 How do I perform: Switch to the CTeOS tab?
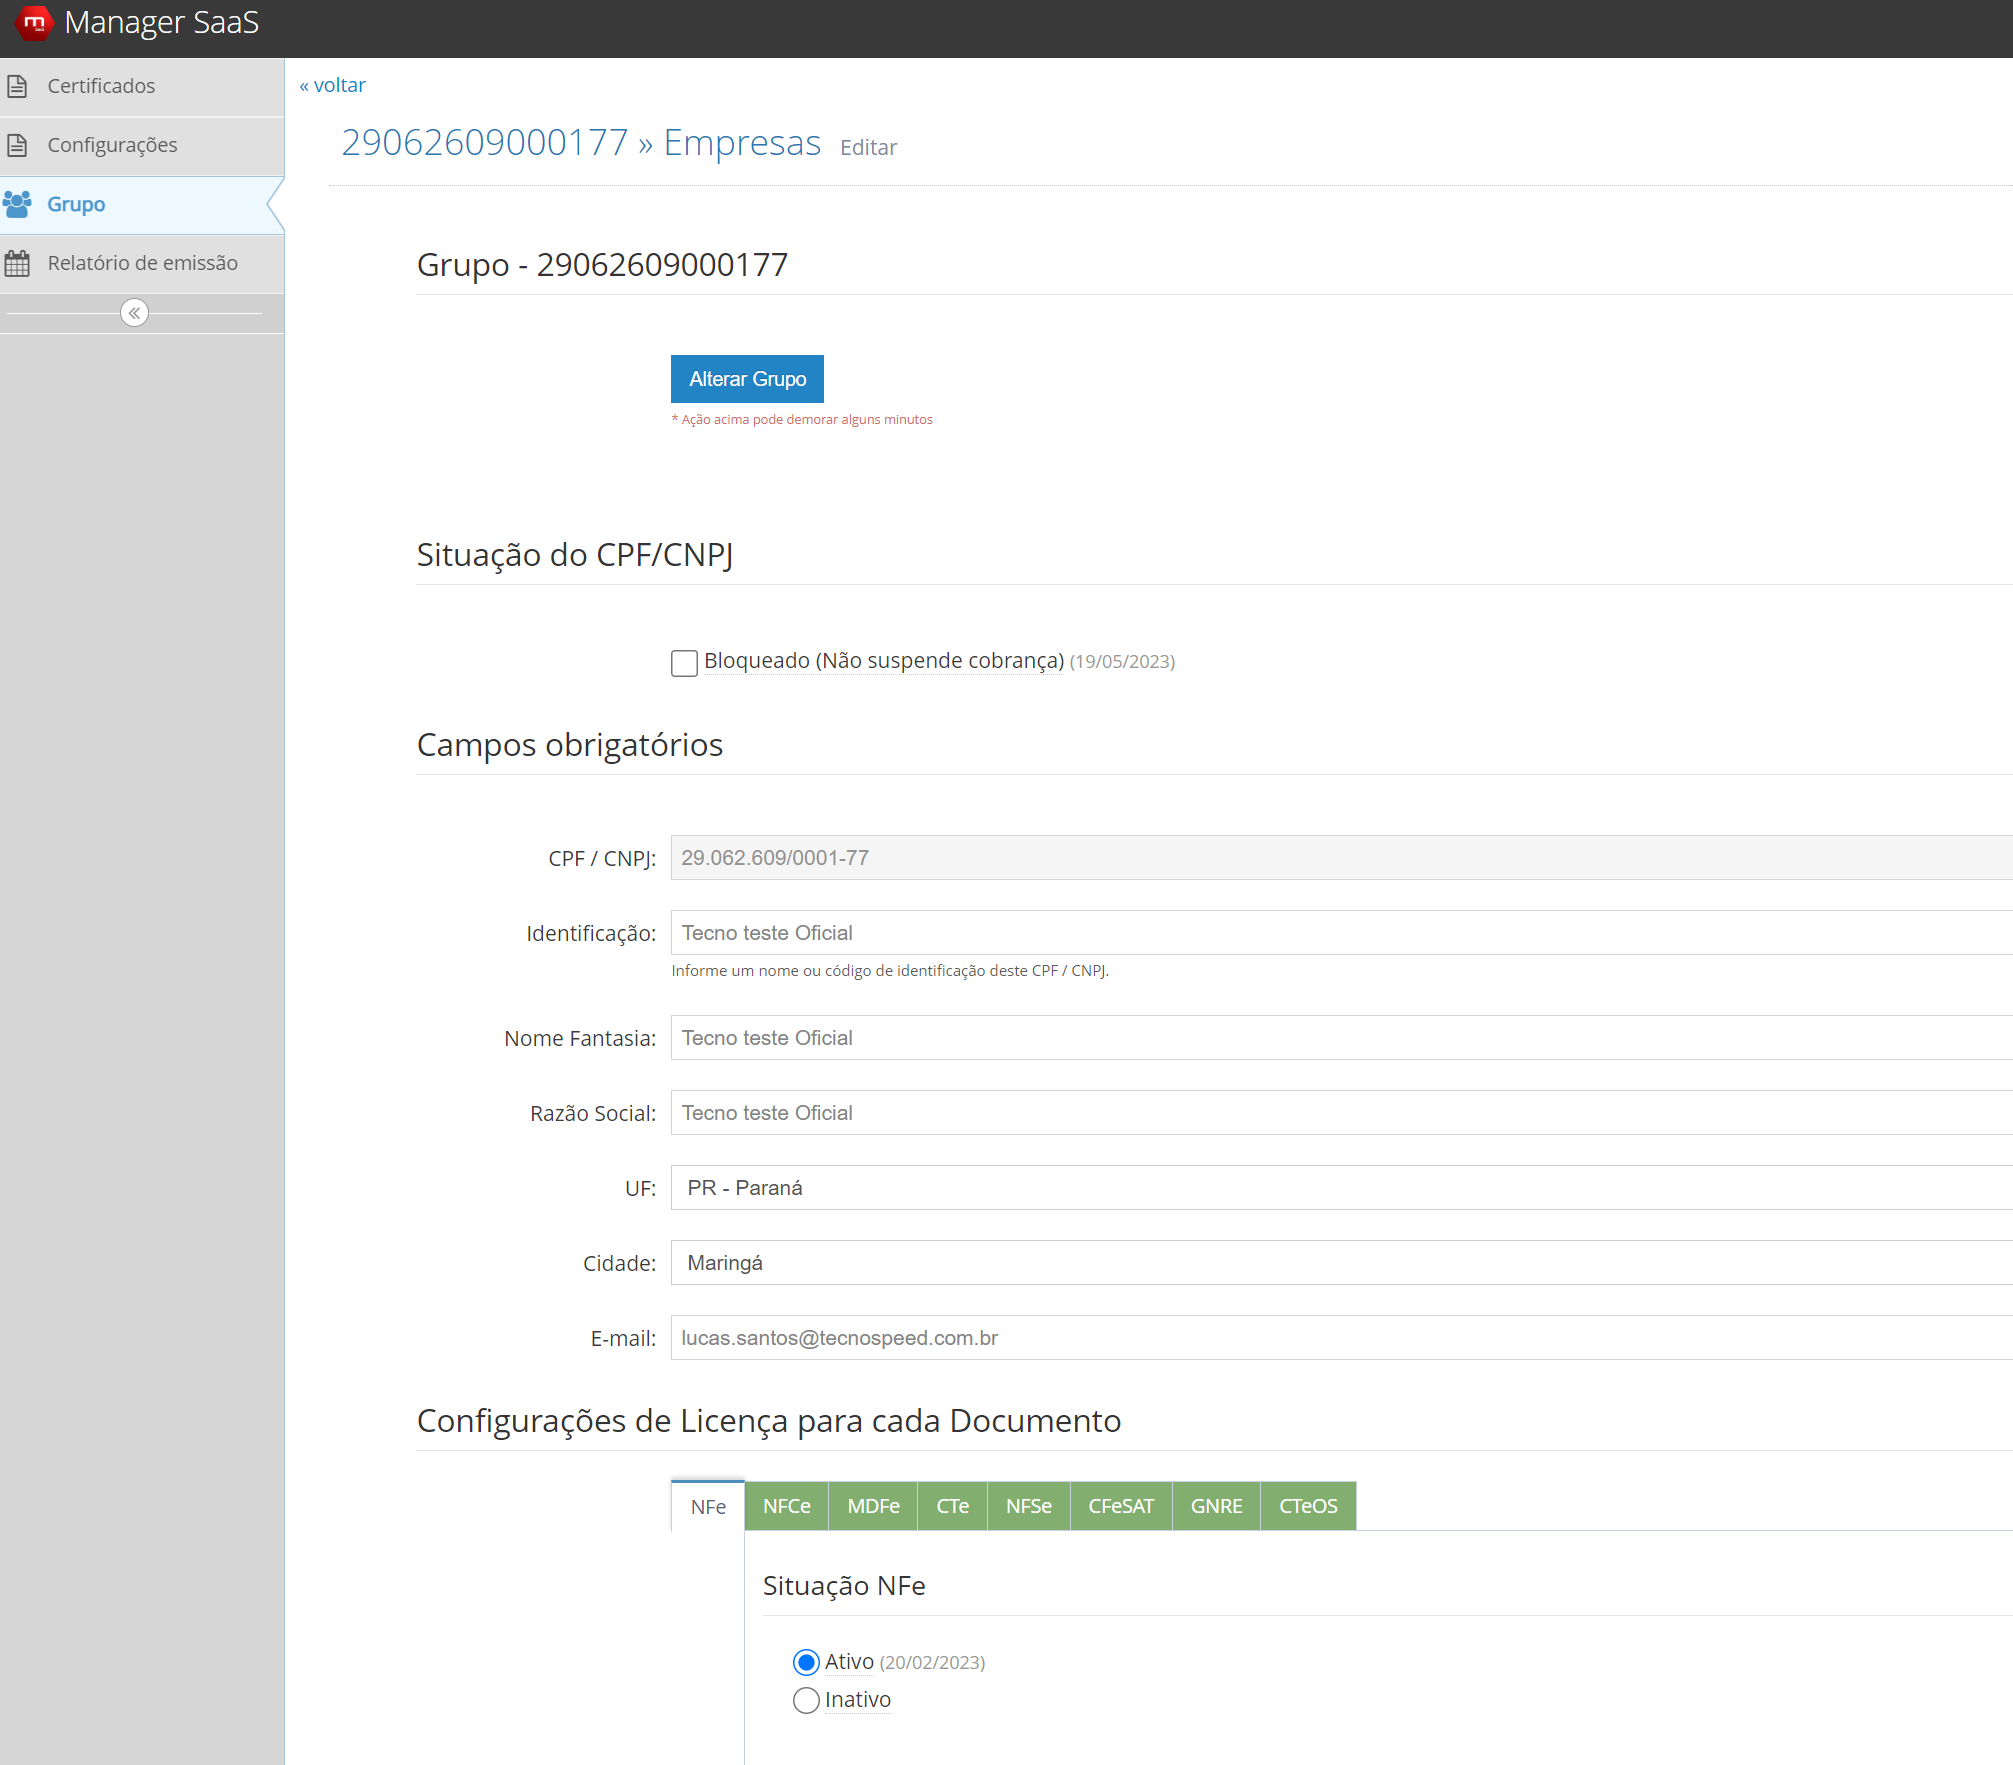point(1308,1505)
